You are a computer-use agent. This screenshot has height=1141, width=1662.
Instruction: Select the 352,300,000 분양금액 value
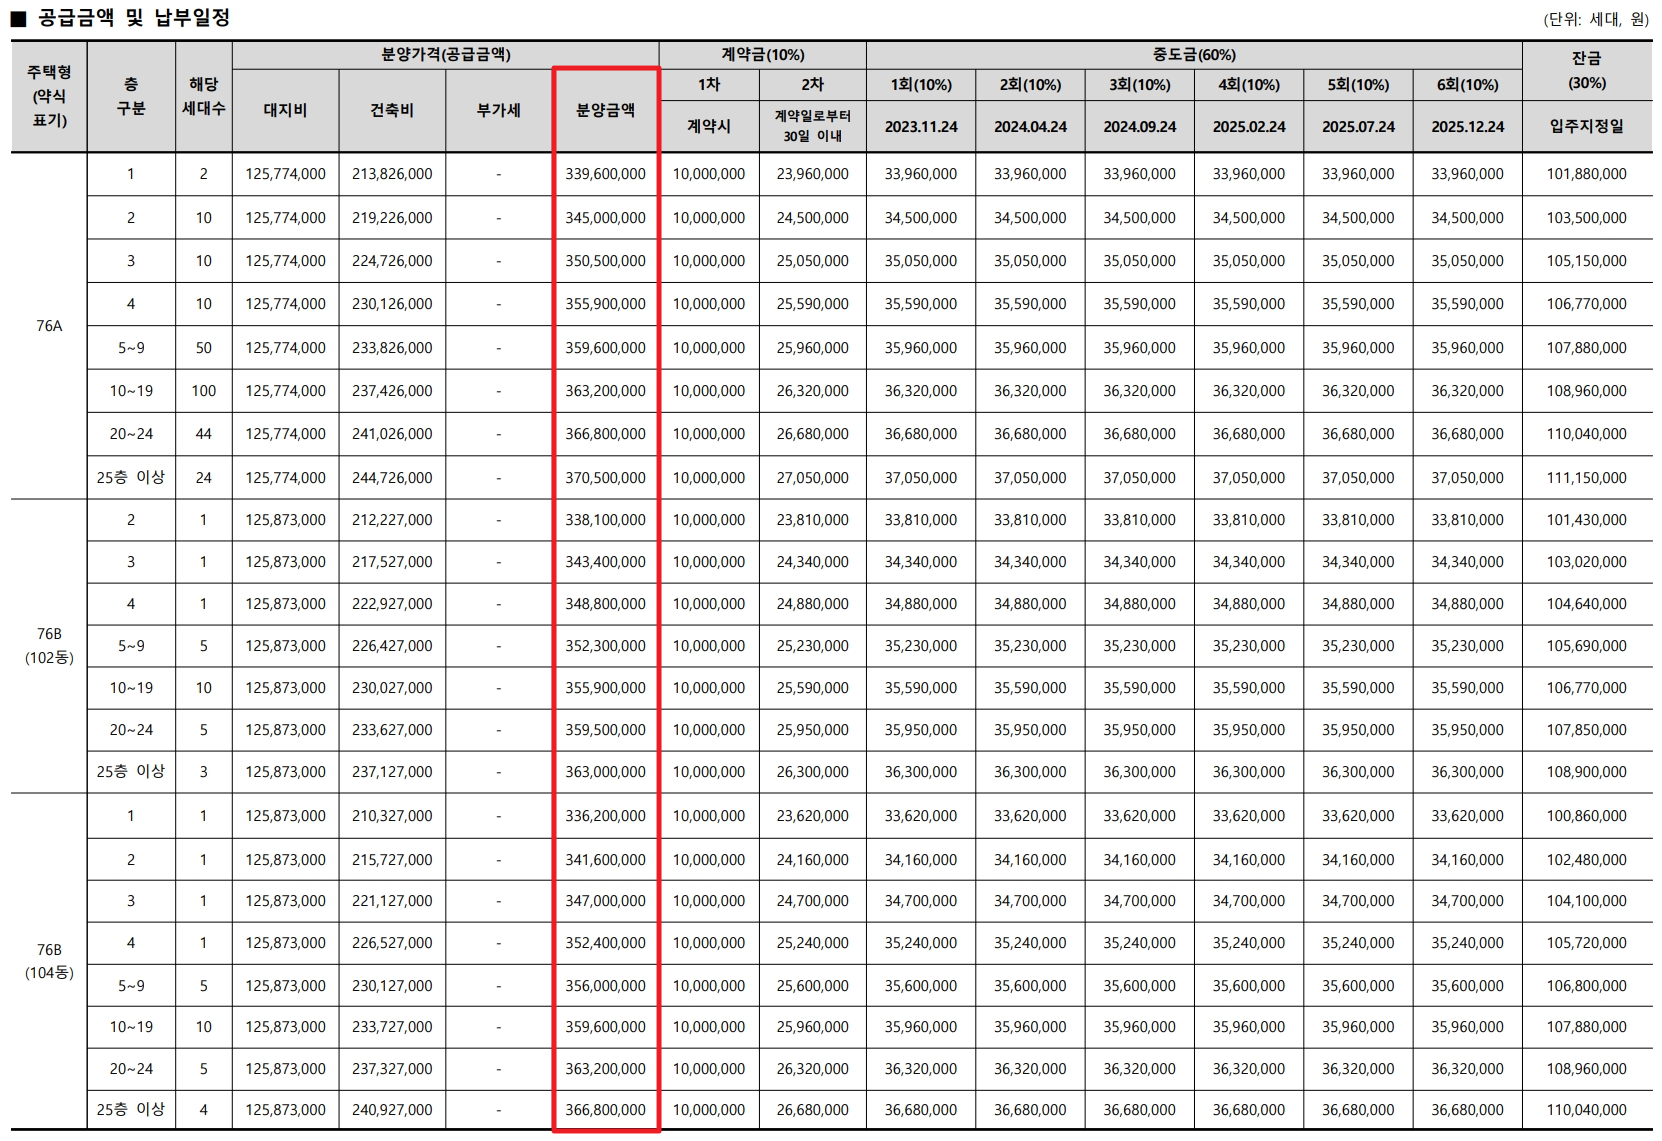(605, 646)
